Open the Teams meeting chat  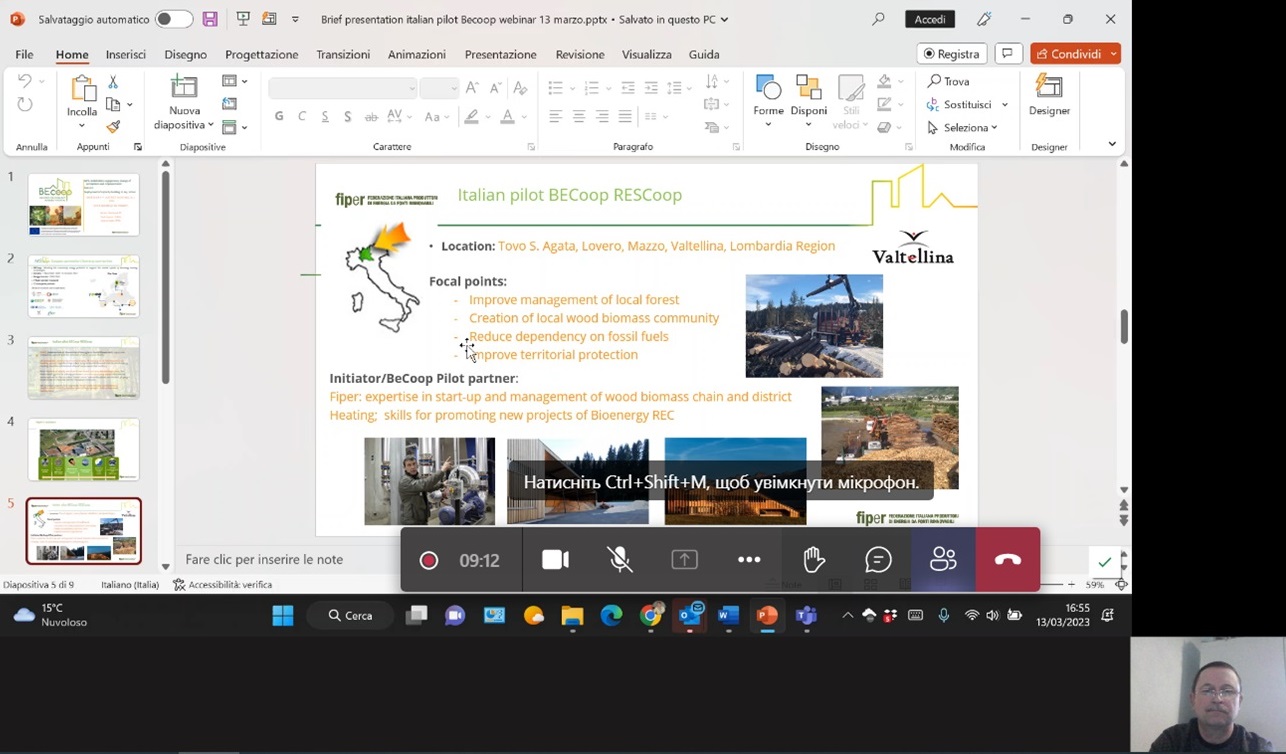click(878, 560)
